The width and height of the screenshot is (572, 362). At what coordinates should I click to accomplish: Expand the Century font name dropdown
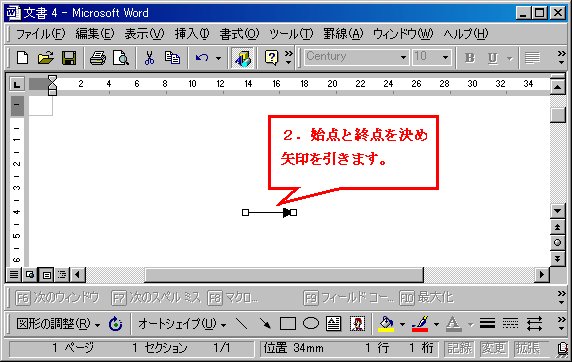(403, 57)
